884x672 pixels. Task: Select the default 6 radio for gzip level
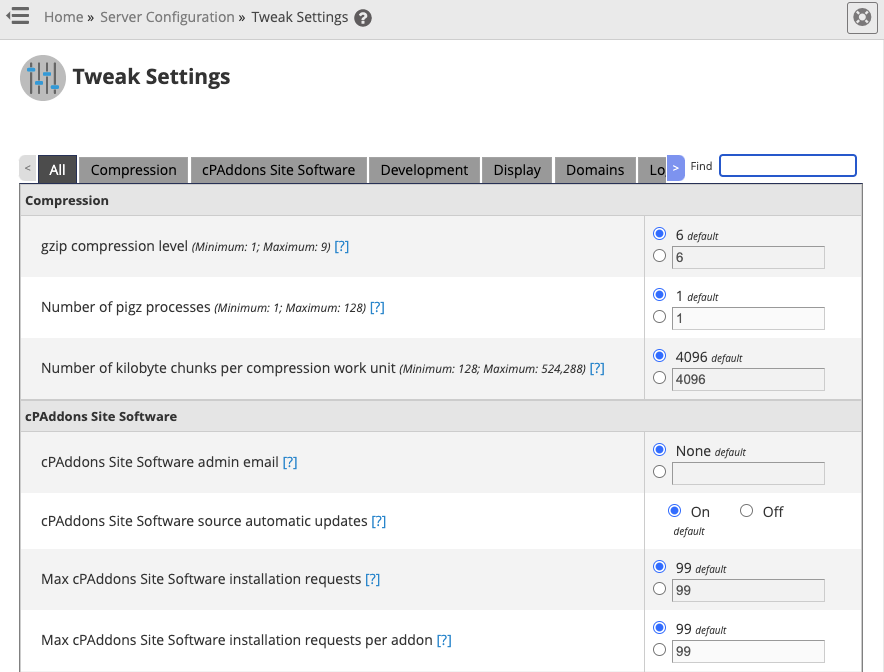659,232
